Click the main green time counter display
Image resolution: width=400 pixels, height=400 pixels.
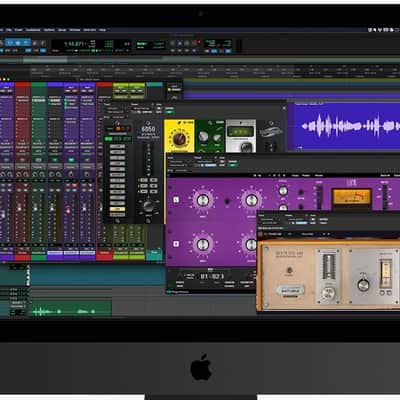click(74, 44)
